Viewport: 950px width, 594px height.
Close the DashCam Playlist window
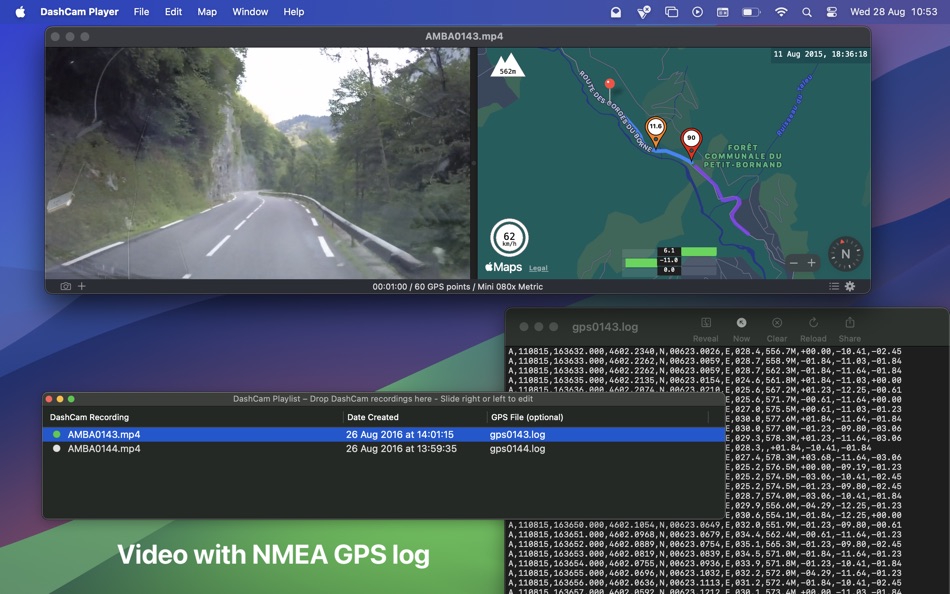coord(48,399)
